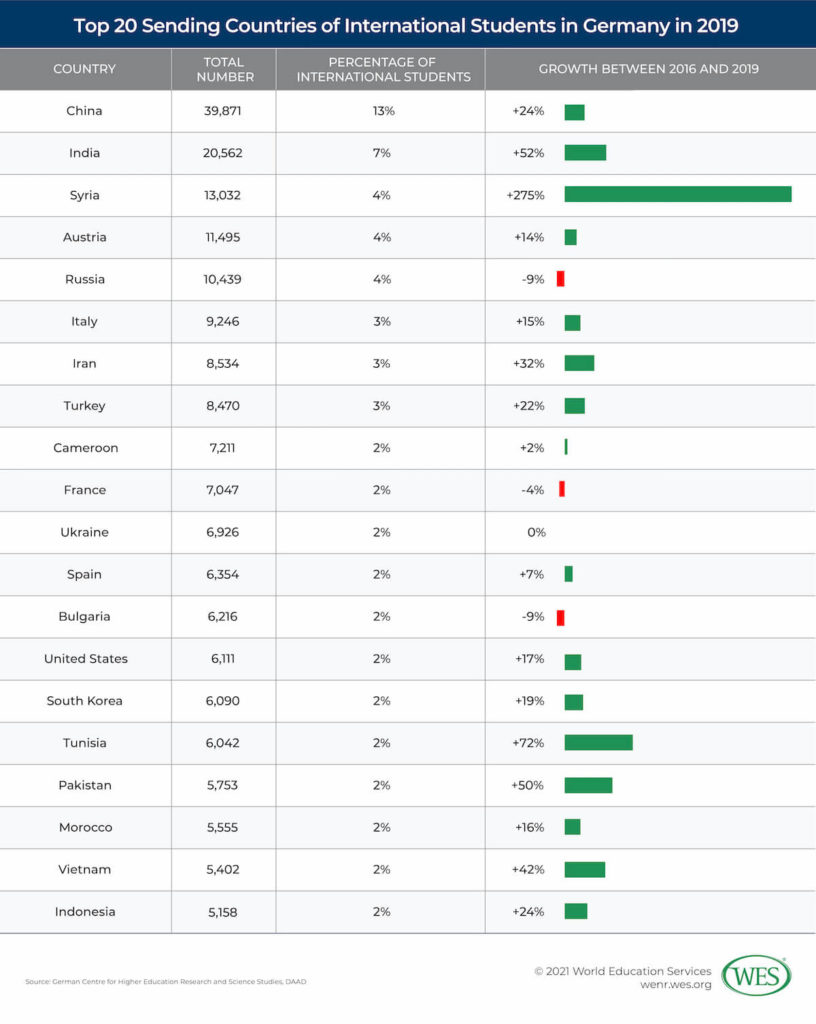816x1024 pixels.
Task: Click the chart title text
Action: coord(408,25)
